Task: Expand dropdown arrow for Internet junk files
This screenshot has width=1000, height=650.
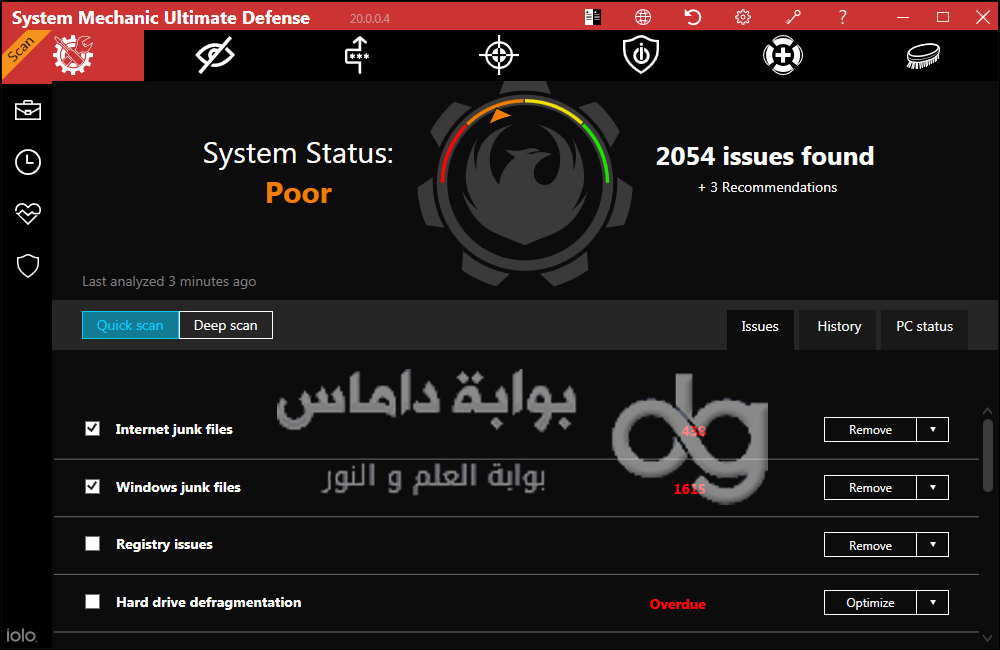Action: coord(932,429)
